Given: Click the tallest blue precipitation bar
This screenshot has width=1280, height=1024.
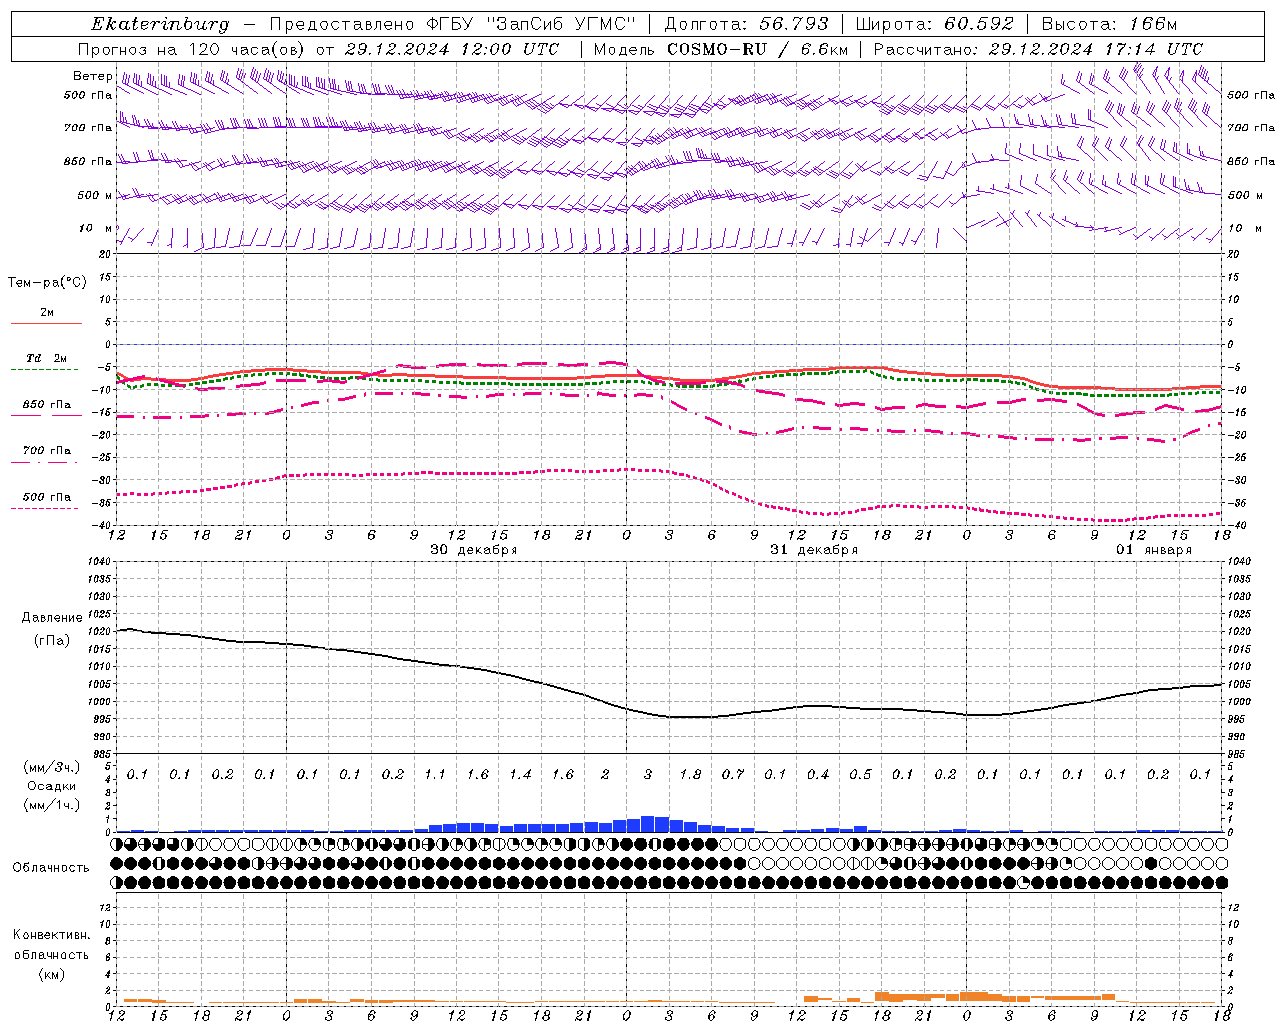Looking at the screenshot, I should [647, 824].
